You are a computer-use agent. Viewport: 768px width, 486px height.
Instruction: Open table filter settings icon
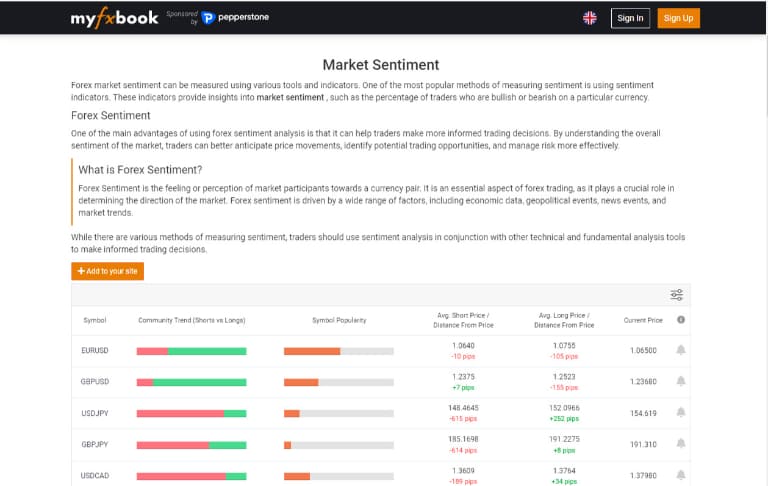677,295
